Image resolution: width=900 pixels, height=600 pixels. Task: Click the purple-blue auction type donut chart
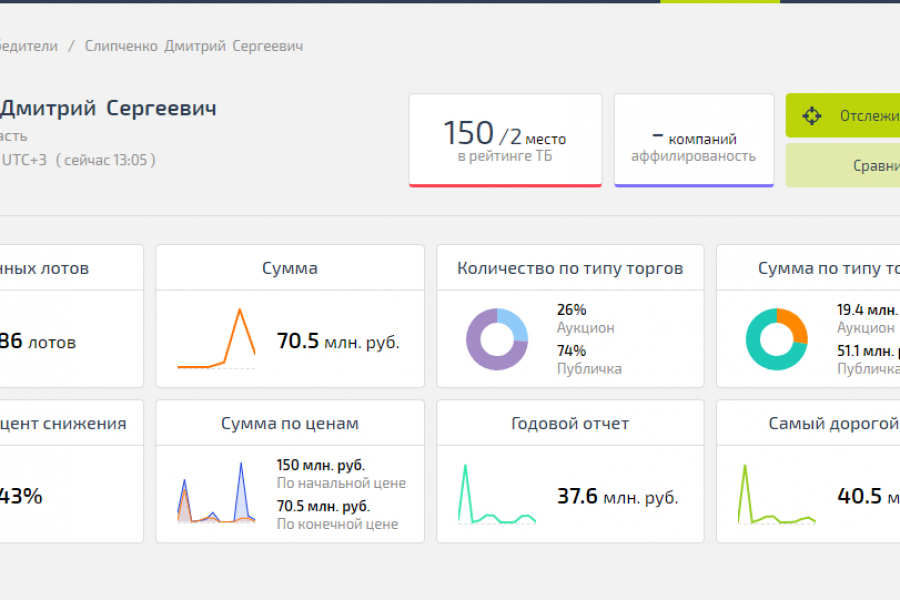496,339
